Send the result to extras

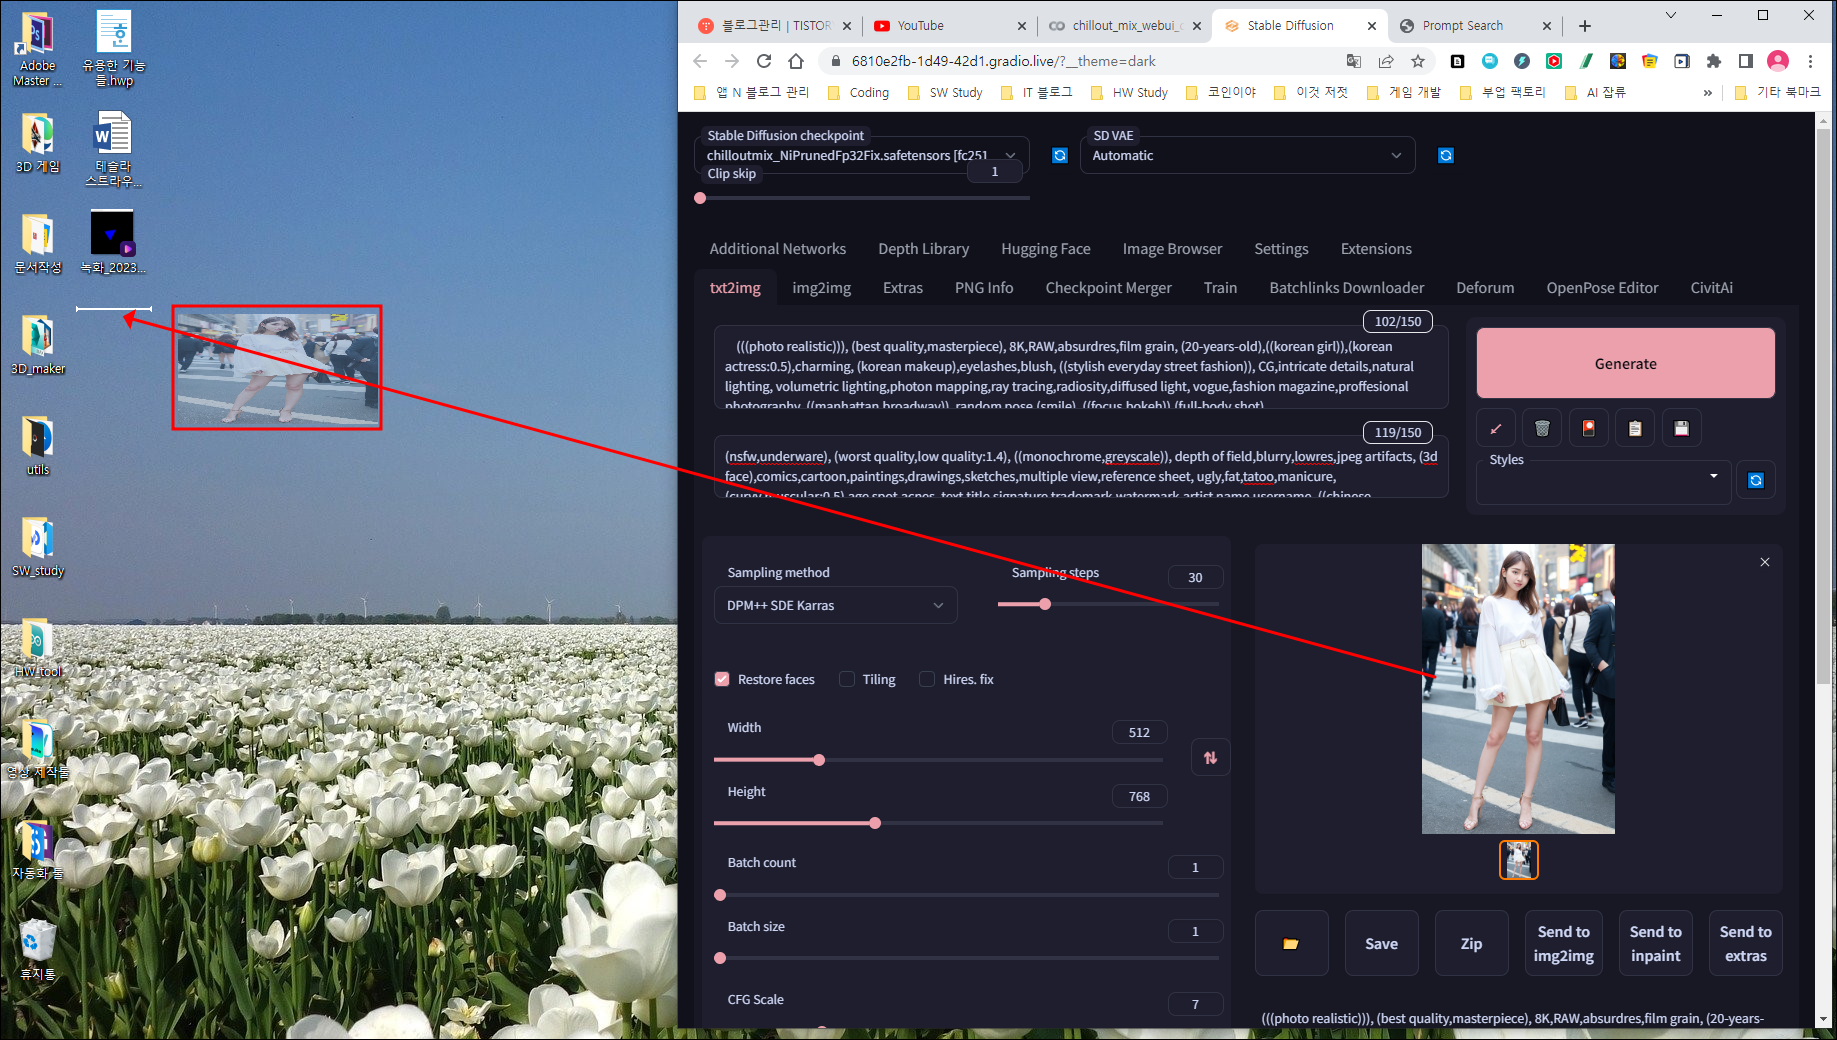(1745, 943)
